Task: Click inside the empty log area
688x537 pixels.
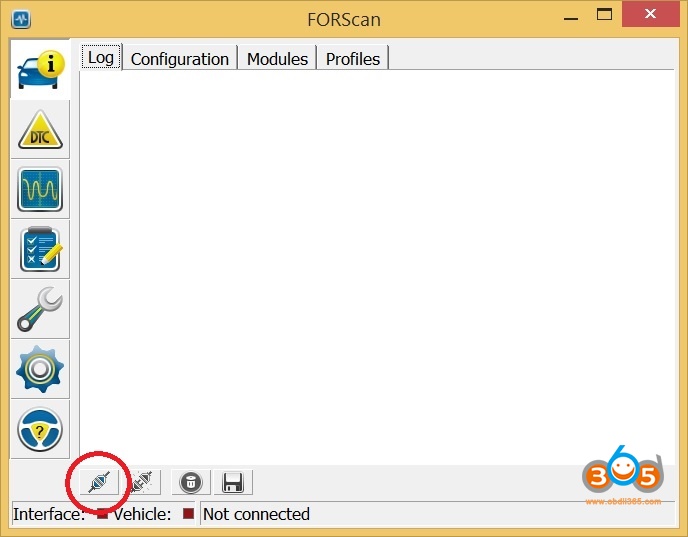Action: pos(377,267)
